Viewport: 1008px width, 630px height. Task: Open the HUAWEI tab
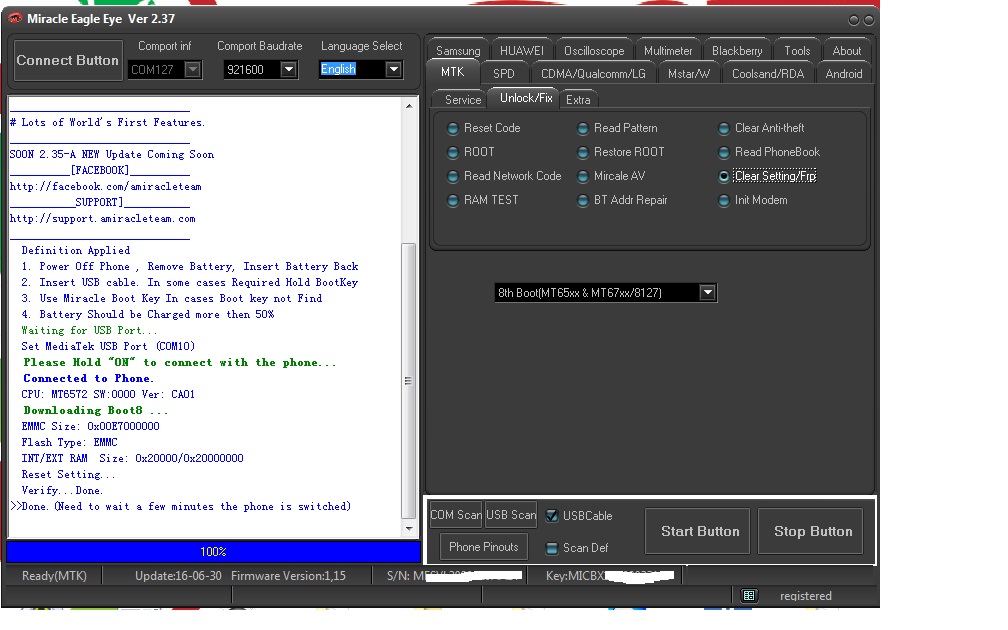[x=521, y=50]
